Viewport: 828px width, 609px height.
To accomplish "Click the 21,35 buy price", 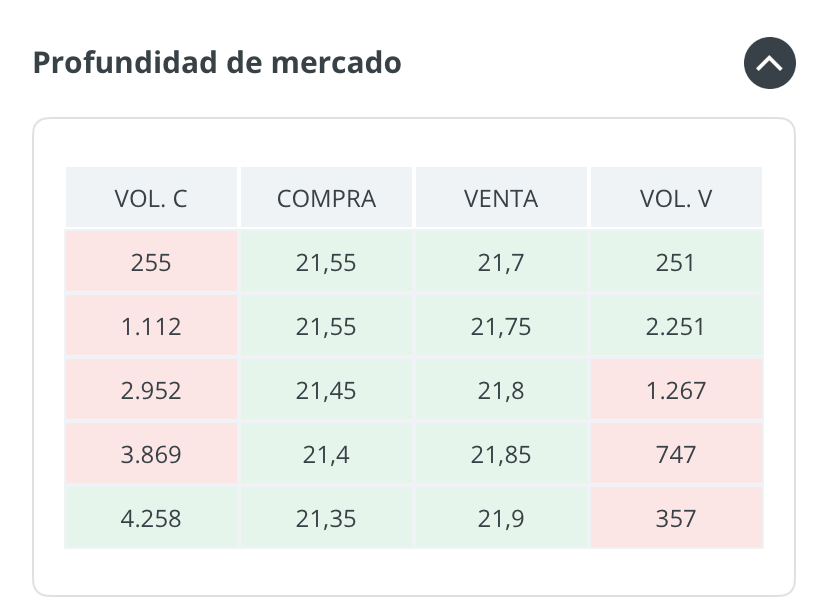I will (x=326, y=519).
